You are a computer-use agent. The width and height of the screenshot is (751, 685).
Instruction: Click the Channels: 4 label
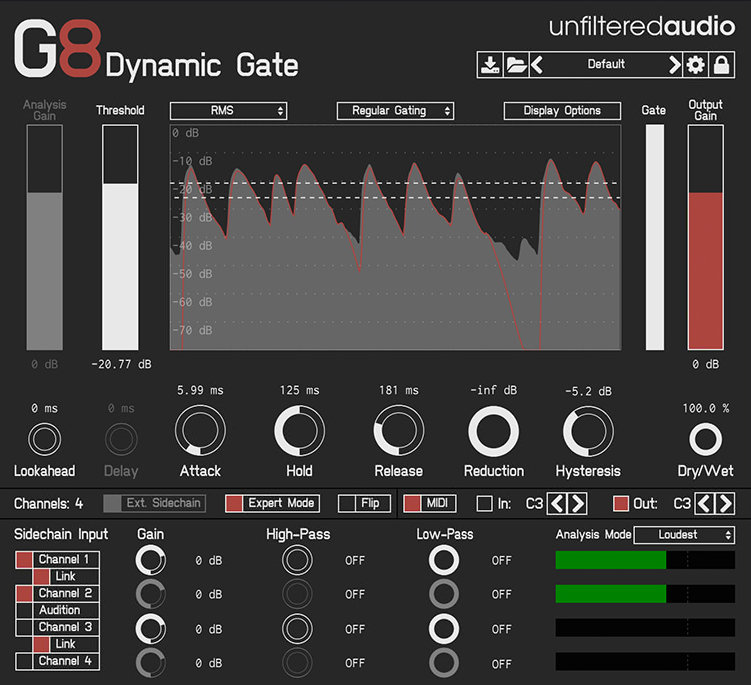click(48, 503)
